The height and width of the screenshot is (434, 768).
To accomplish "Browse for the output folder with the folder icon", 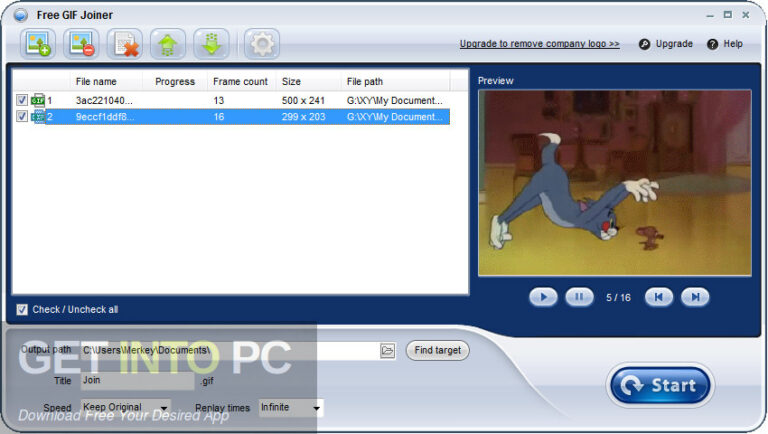I will coord(387,351).
